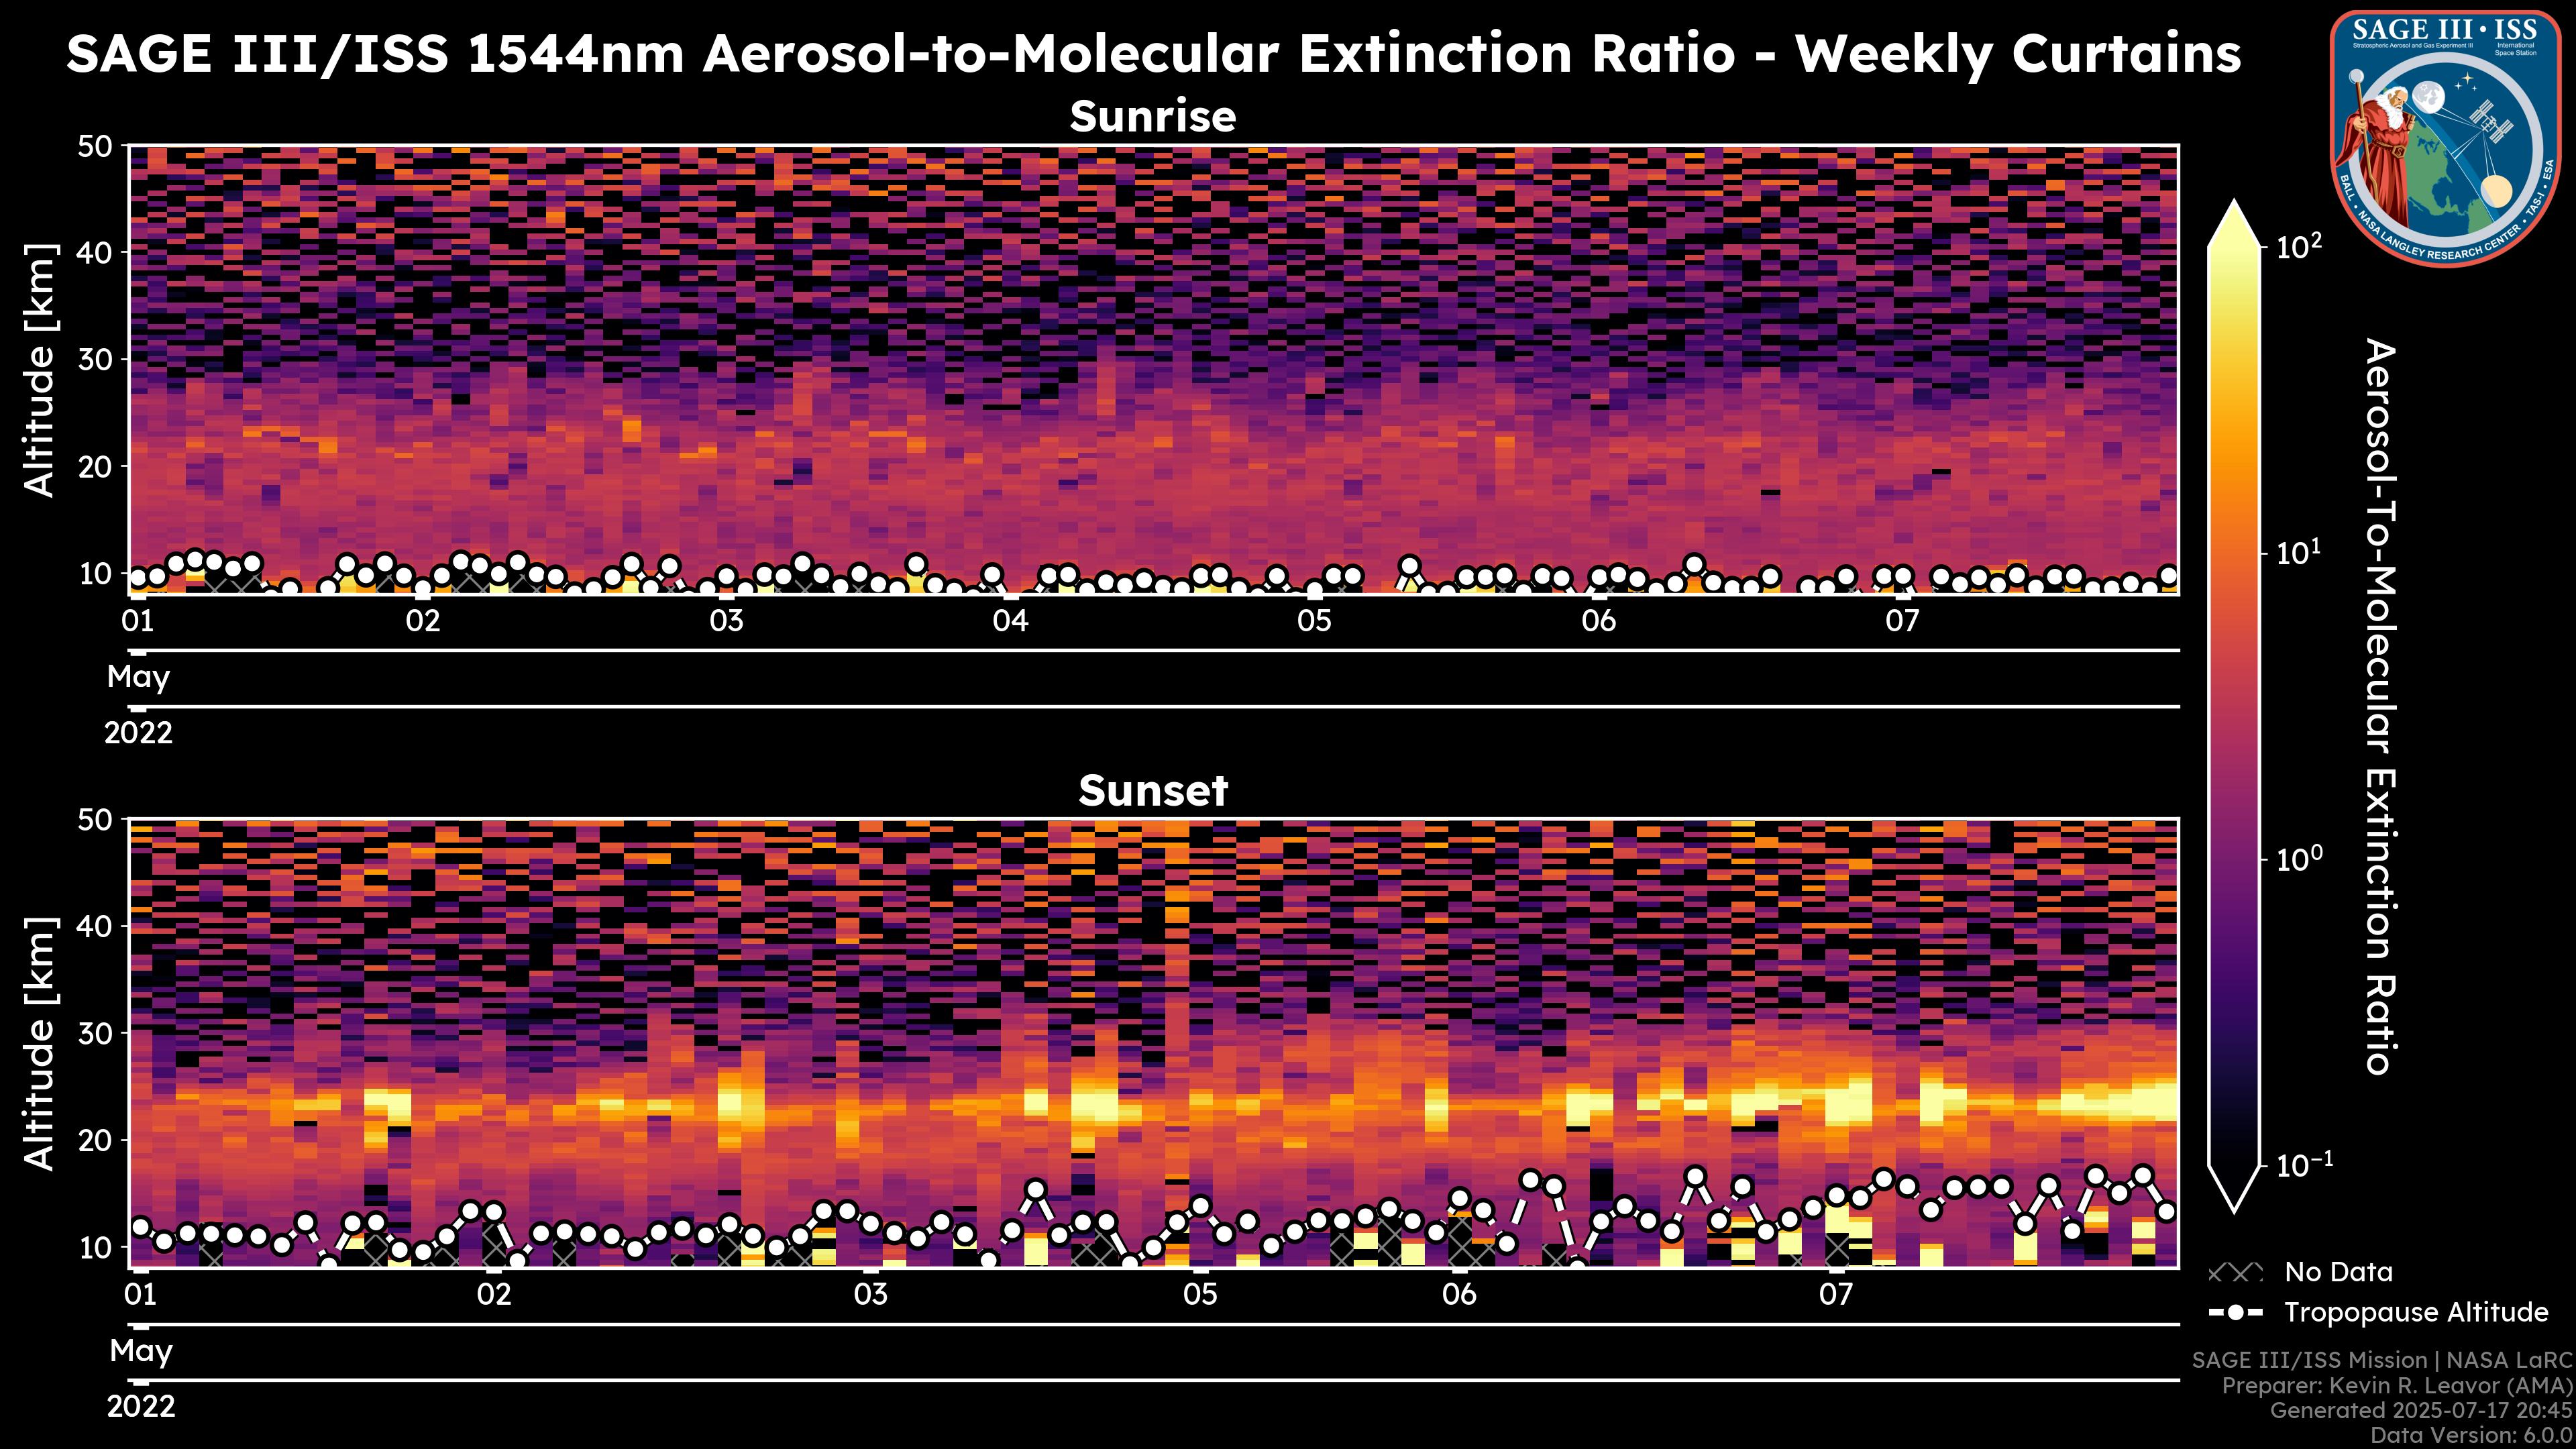The height and width of the screenshot is (1449, 2576).
Task: Click the main figure title text
Action: pos(1153,54)
